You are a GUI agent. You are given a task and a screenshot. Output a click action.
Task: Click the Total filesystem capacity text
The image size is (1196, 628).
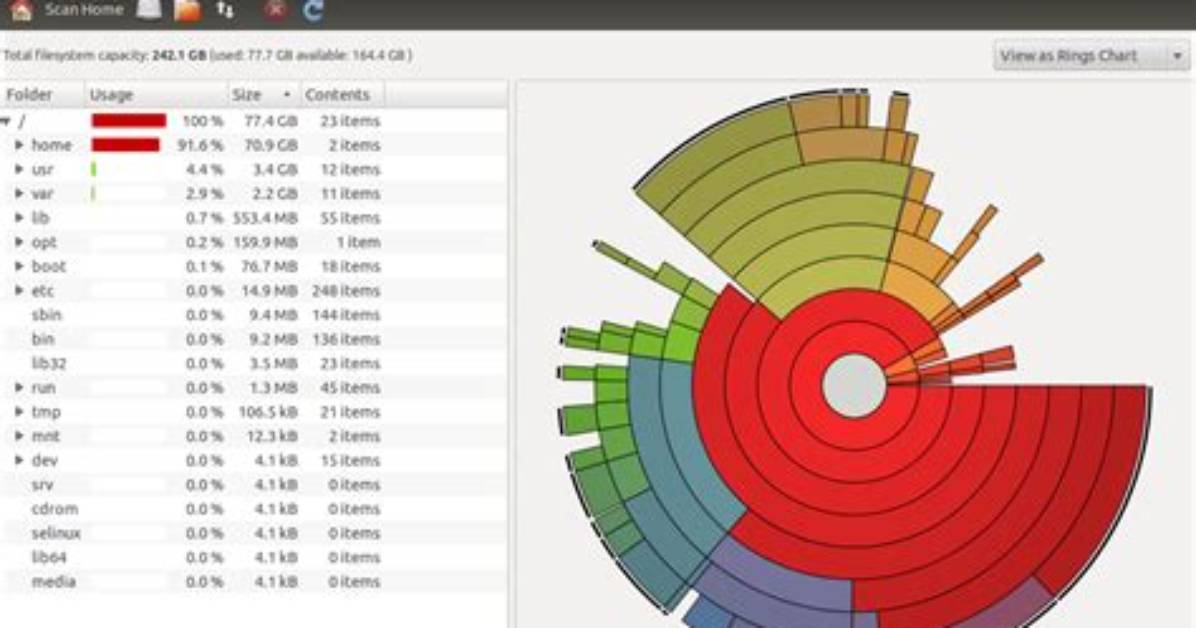point(207,55)
